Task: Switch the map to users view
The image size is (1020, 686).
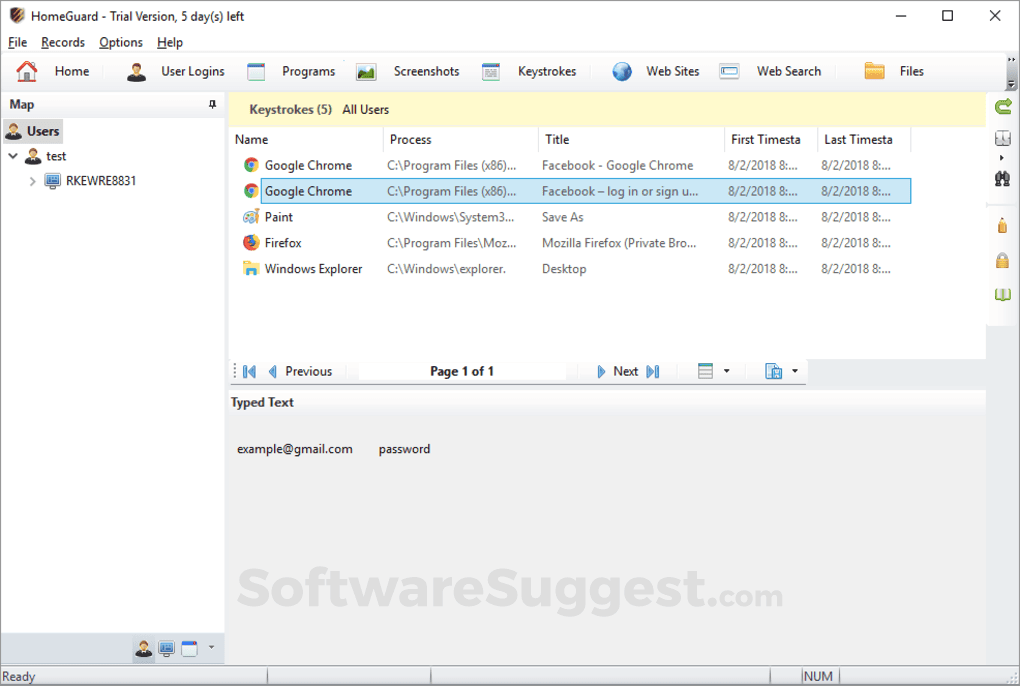Action: pos(143,648)
